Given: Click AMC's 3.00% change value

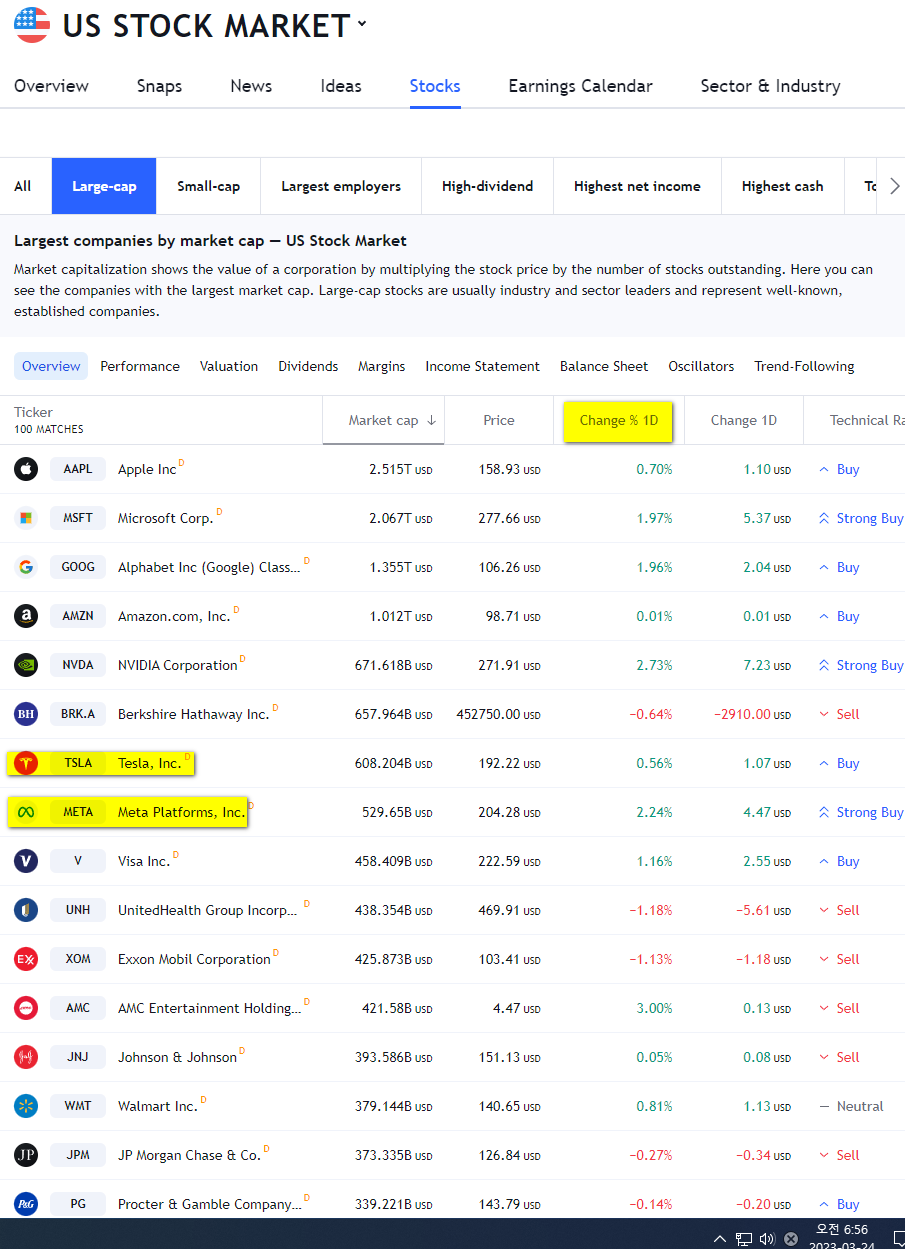Looking at the screenshot, I should (654, 1008).
